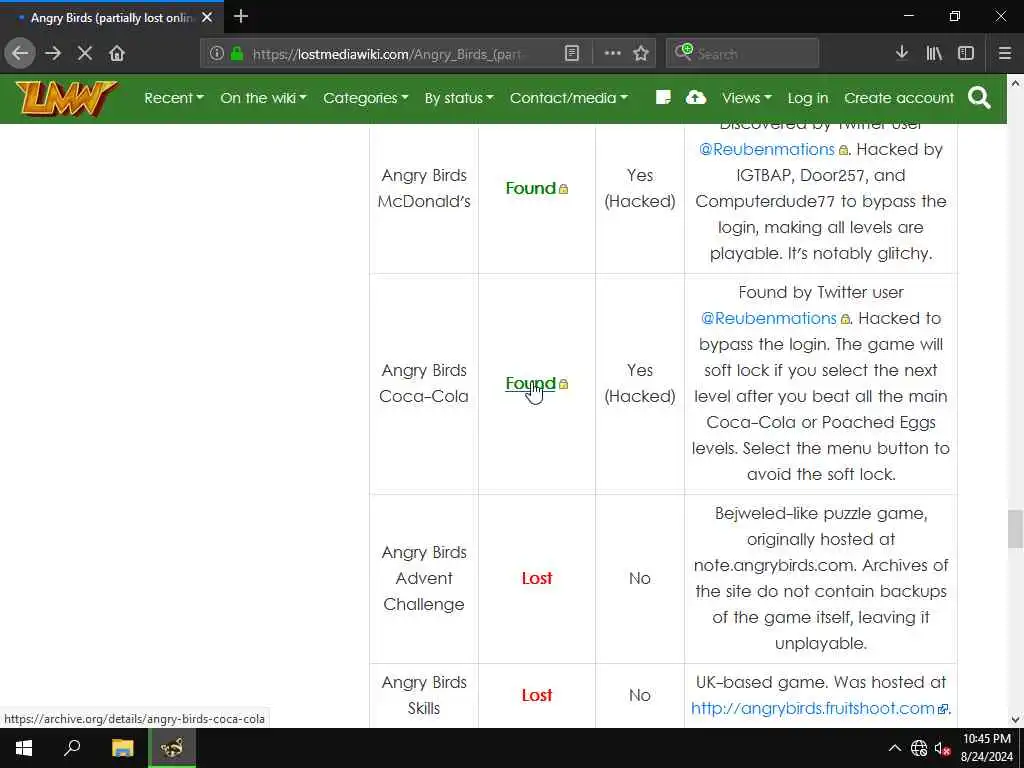The image size is (1024, 768).
Task: Click Log in link
Action: 808,98
